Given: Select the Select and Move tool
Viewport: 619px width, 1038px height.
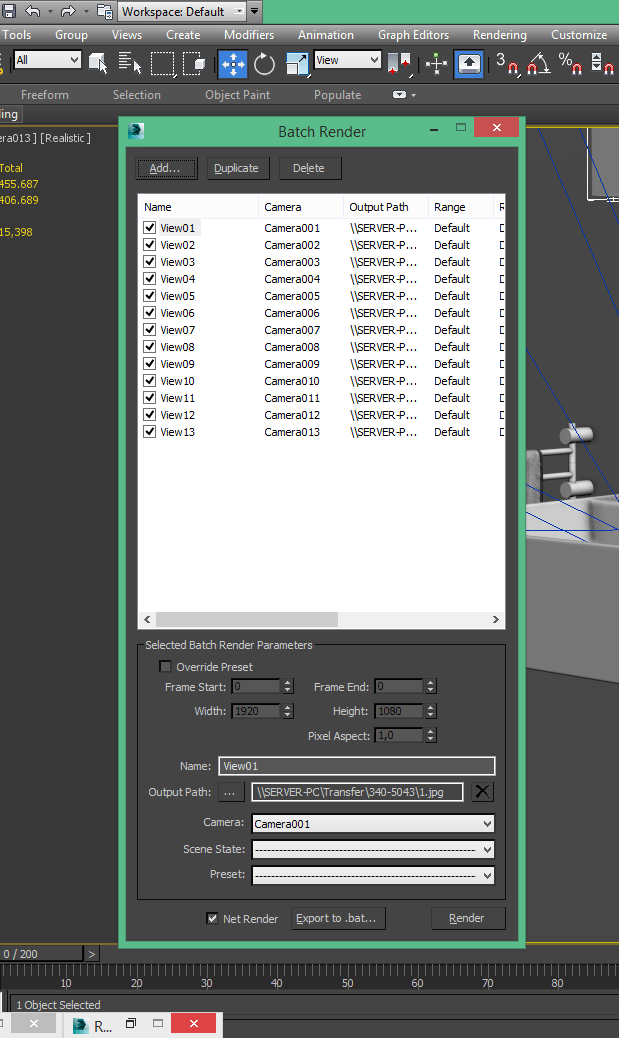Looking at the screenshot, I should [x=233, y=64].
